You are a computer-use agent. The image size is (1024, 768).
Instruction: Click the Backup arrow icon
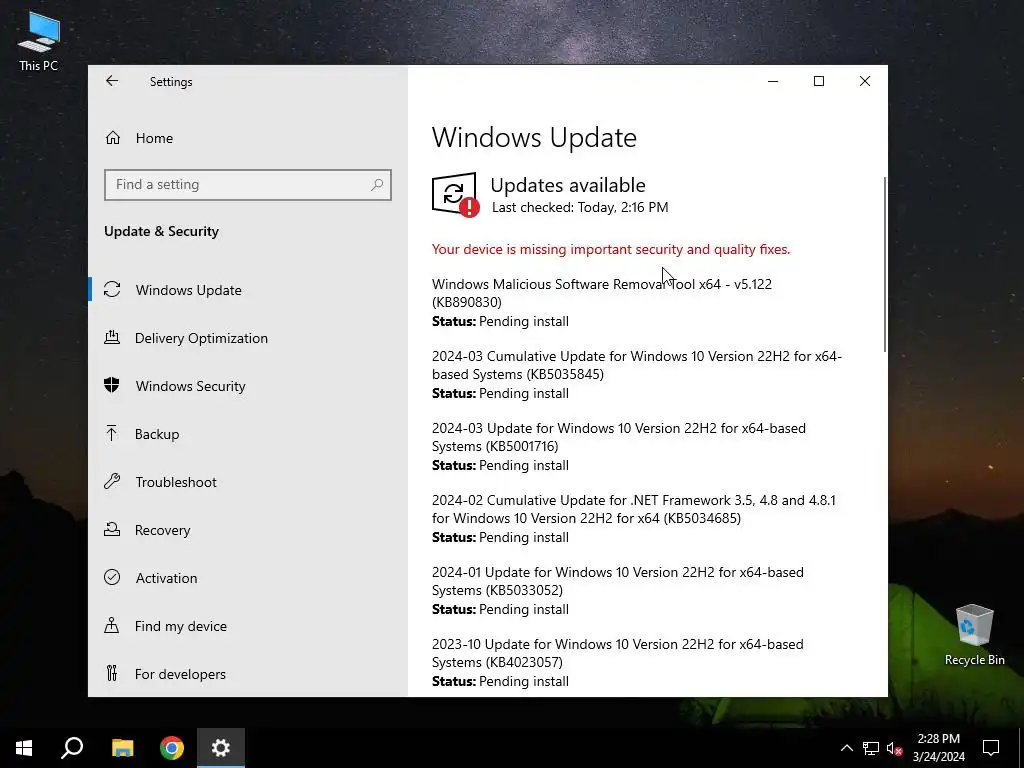[112, 434]
